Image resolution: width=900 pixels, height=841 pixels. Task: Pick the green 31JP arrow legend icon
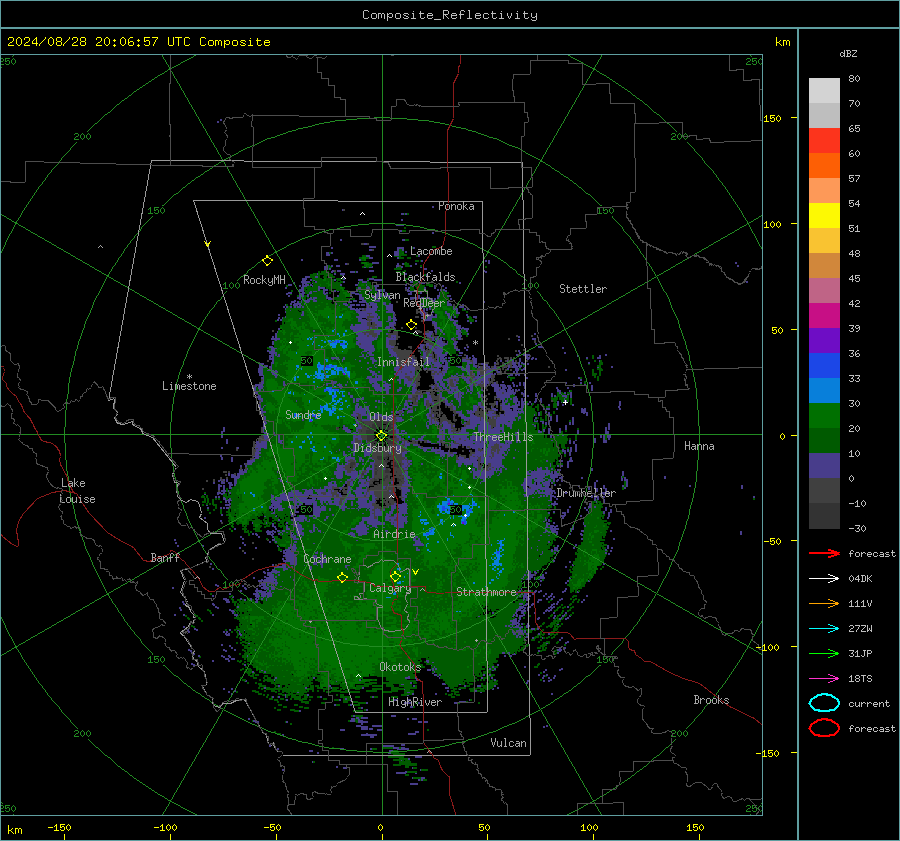click(x=824, y=653)
